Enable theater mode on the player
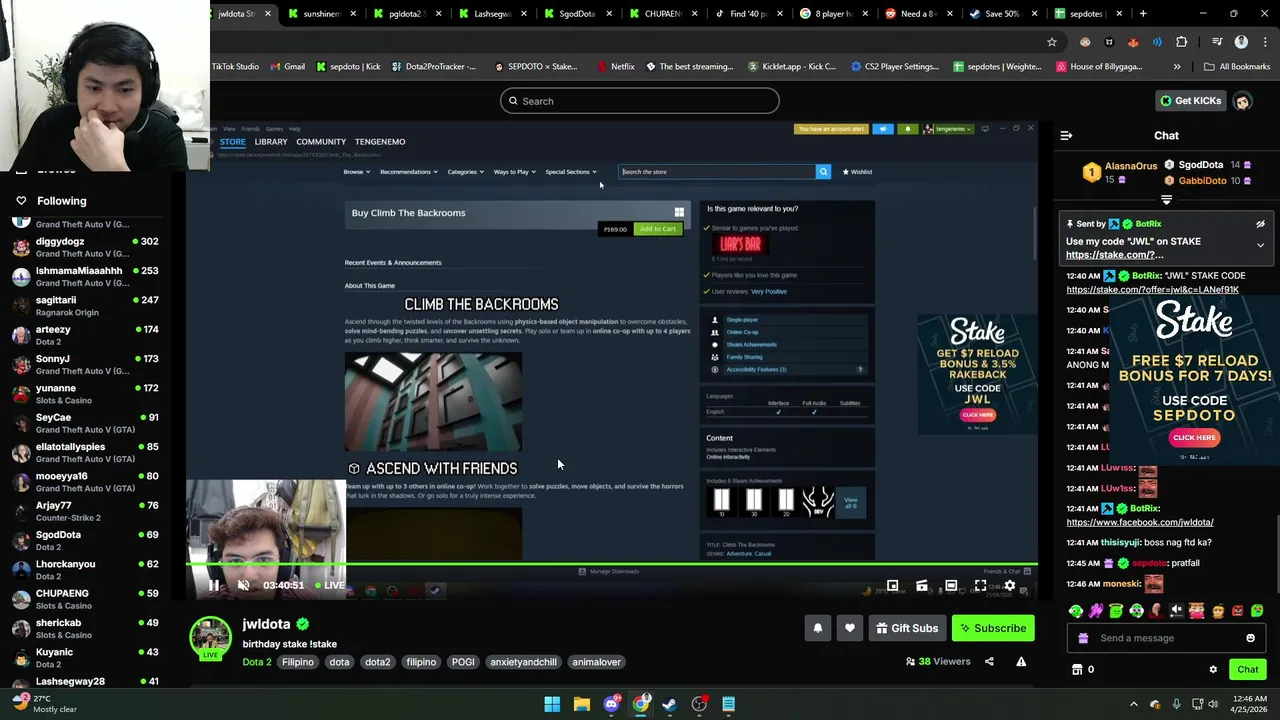This screenshot has width=1280, height=720. coord(951,586)
